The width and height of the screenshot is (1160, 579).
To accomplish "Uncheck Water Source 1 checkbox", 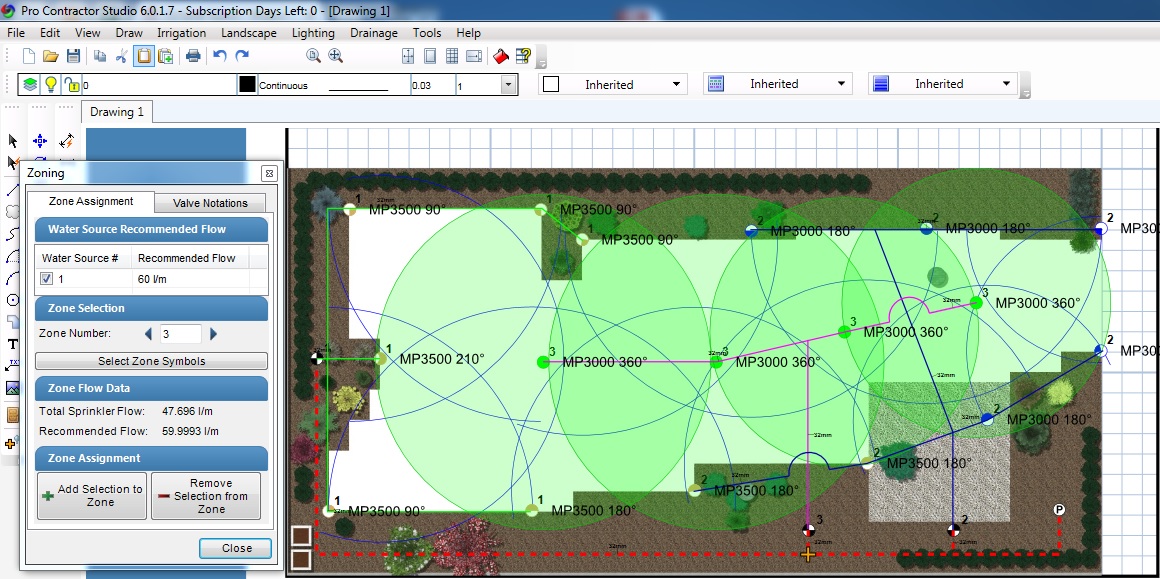I will 47,279.
